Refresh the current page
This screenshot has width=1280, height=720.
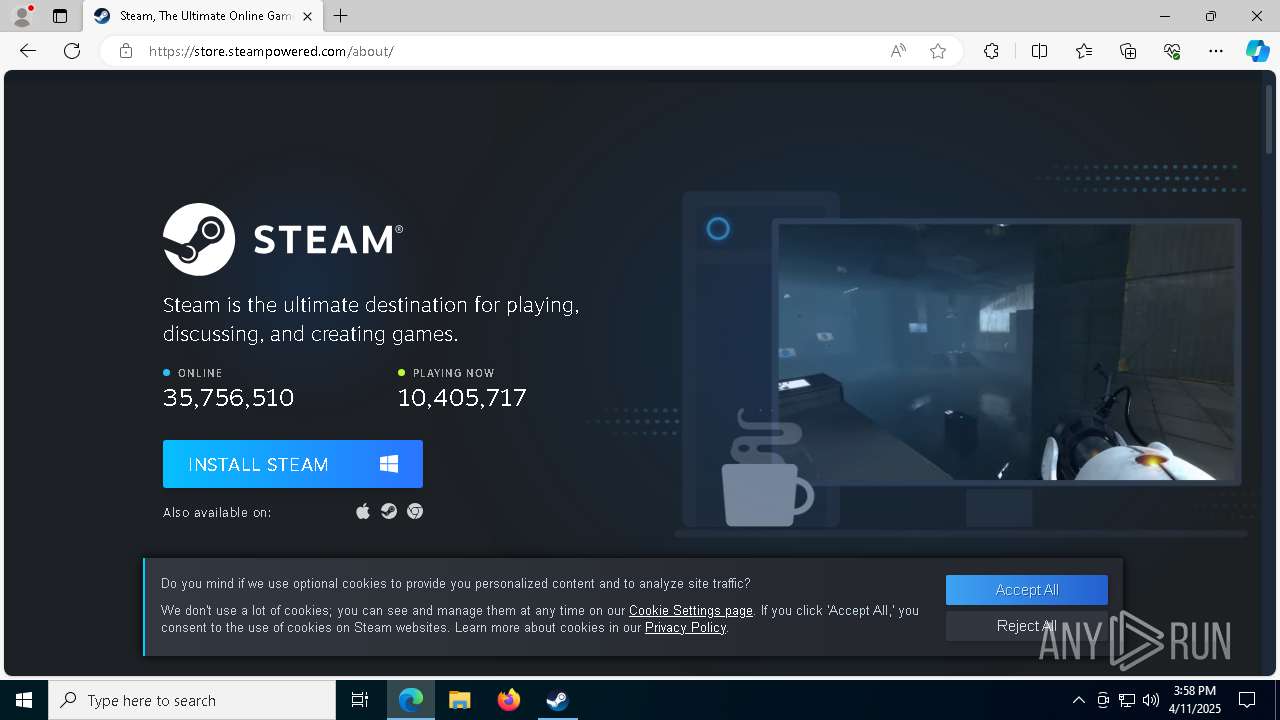coord(72,51)
